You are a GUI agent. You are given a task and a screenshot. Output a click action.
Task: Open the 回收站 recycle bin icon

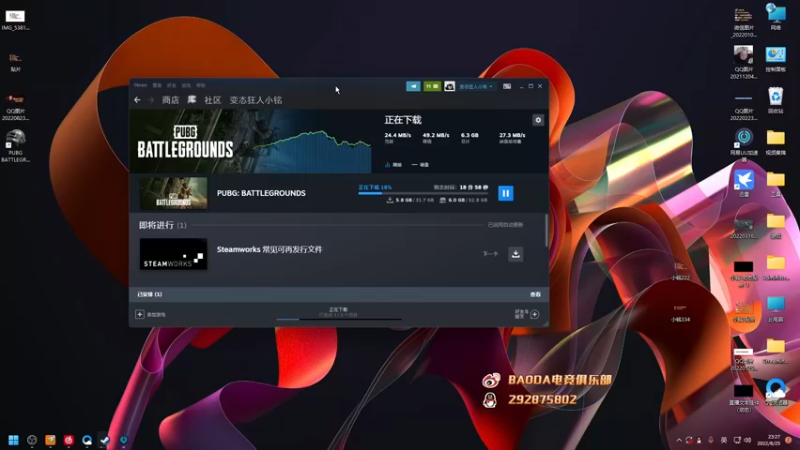(776, 101)
